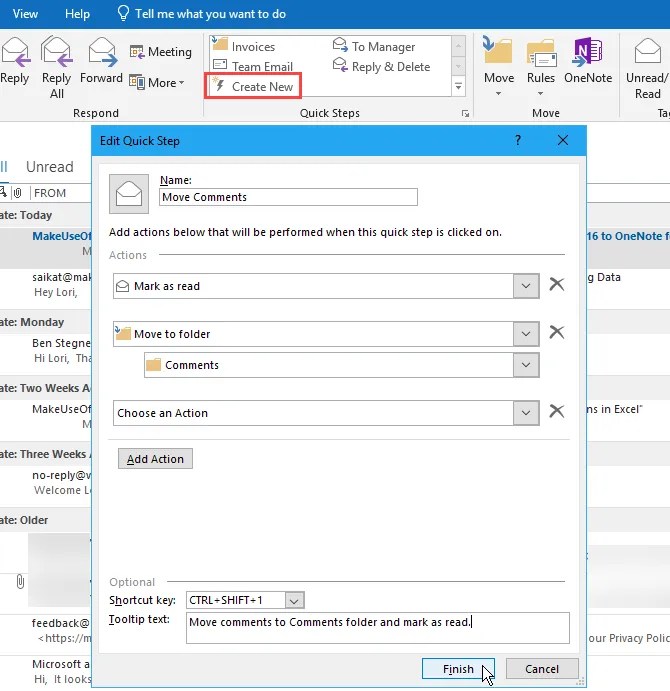Open the Microsoft account email
The width and height of the screenshot is (670, 691).
pos(46,672)
